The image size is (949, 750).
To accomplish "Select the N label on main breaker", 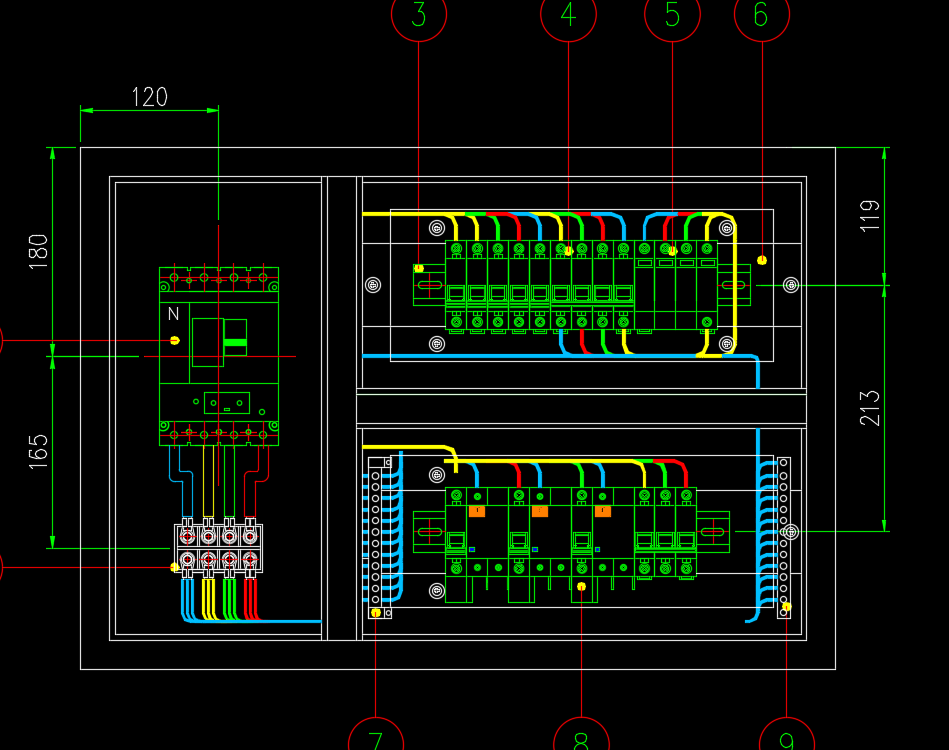I will click(173, 314).
